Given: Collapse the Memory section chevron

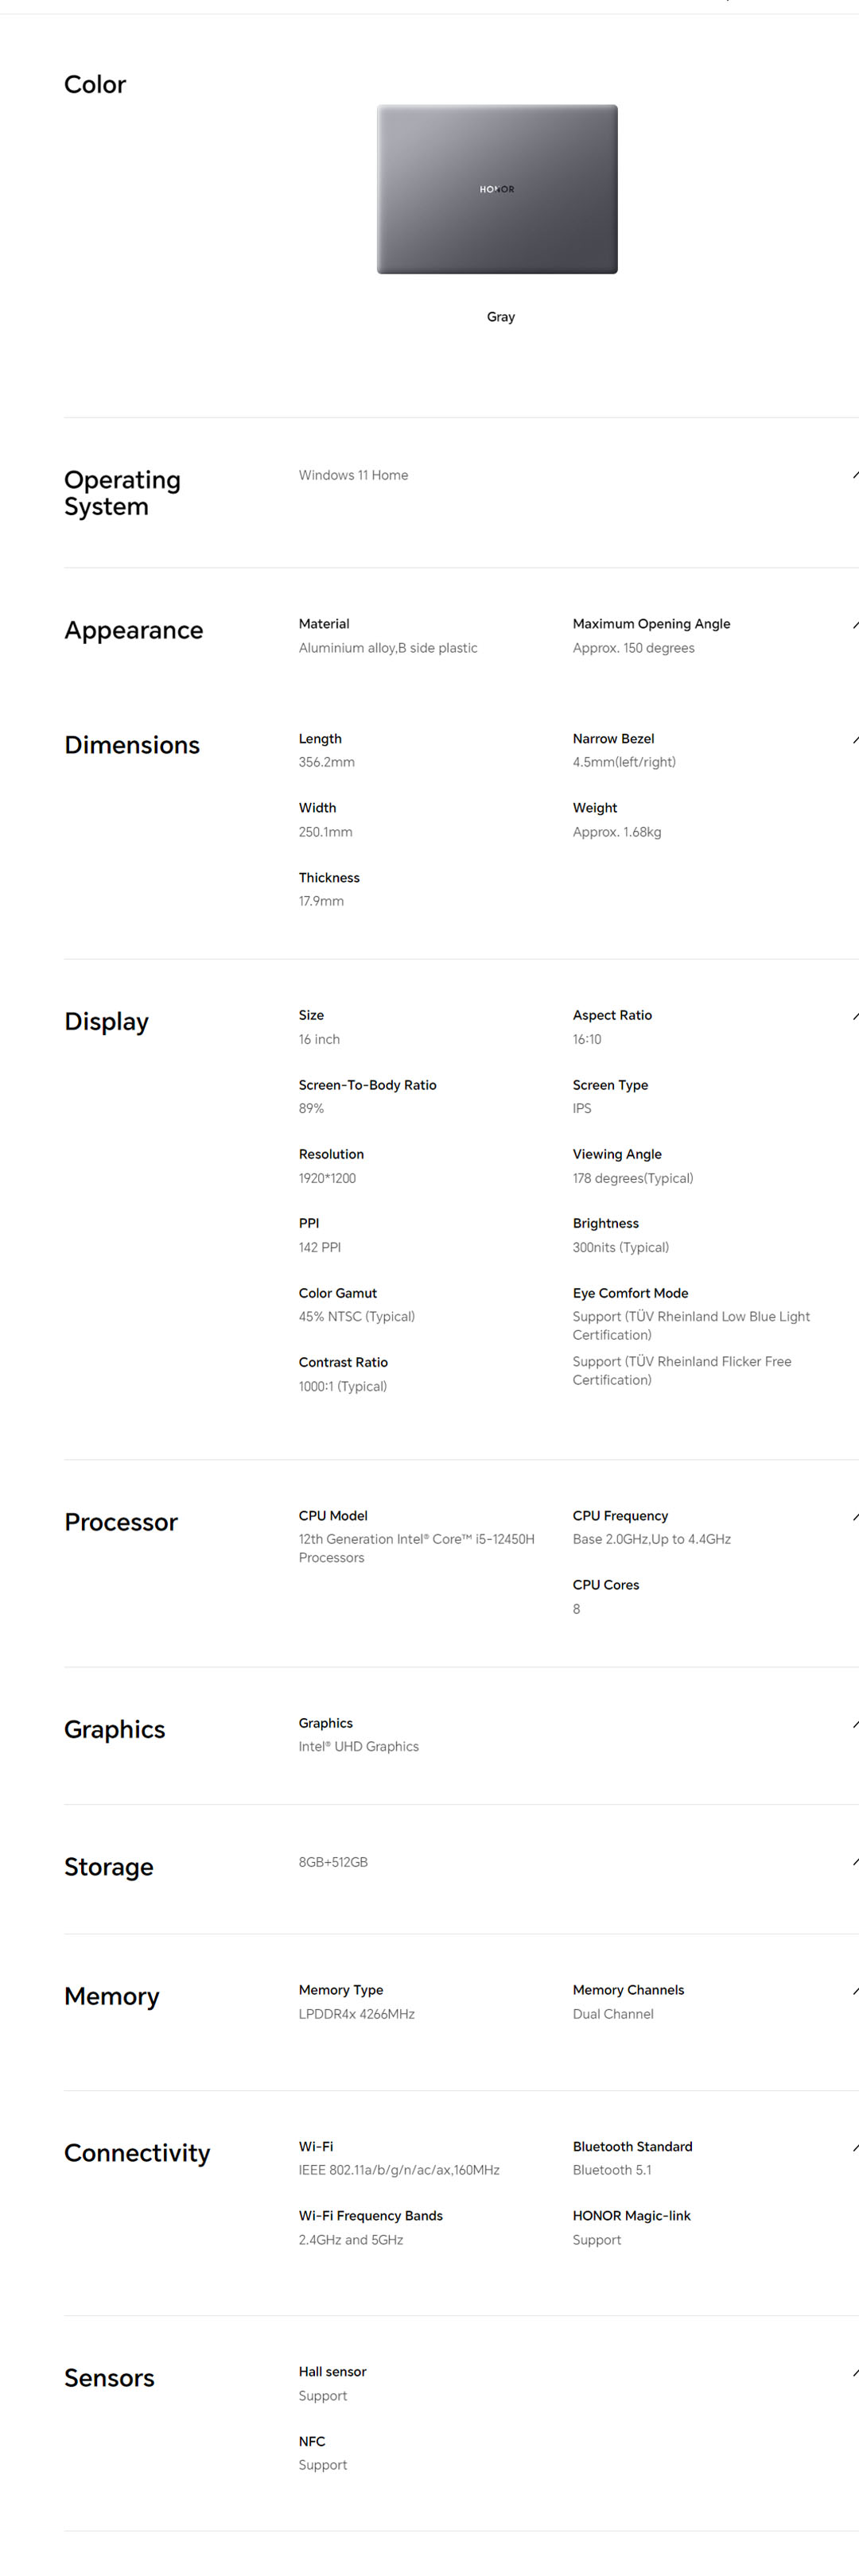Looking at the screenshot, I should (x=855, y=1991).
